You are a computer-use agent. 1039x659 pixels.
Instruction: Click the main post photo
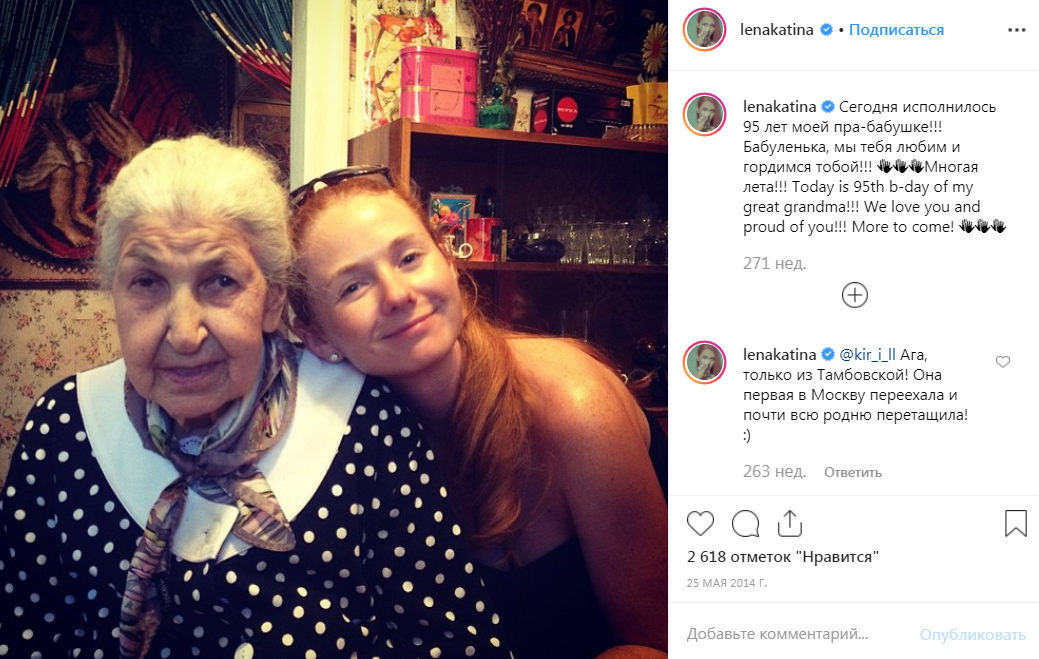[334, 329]
